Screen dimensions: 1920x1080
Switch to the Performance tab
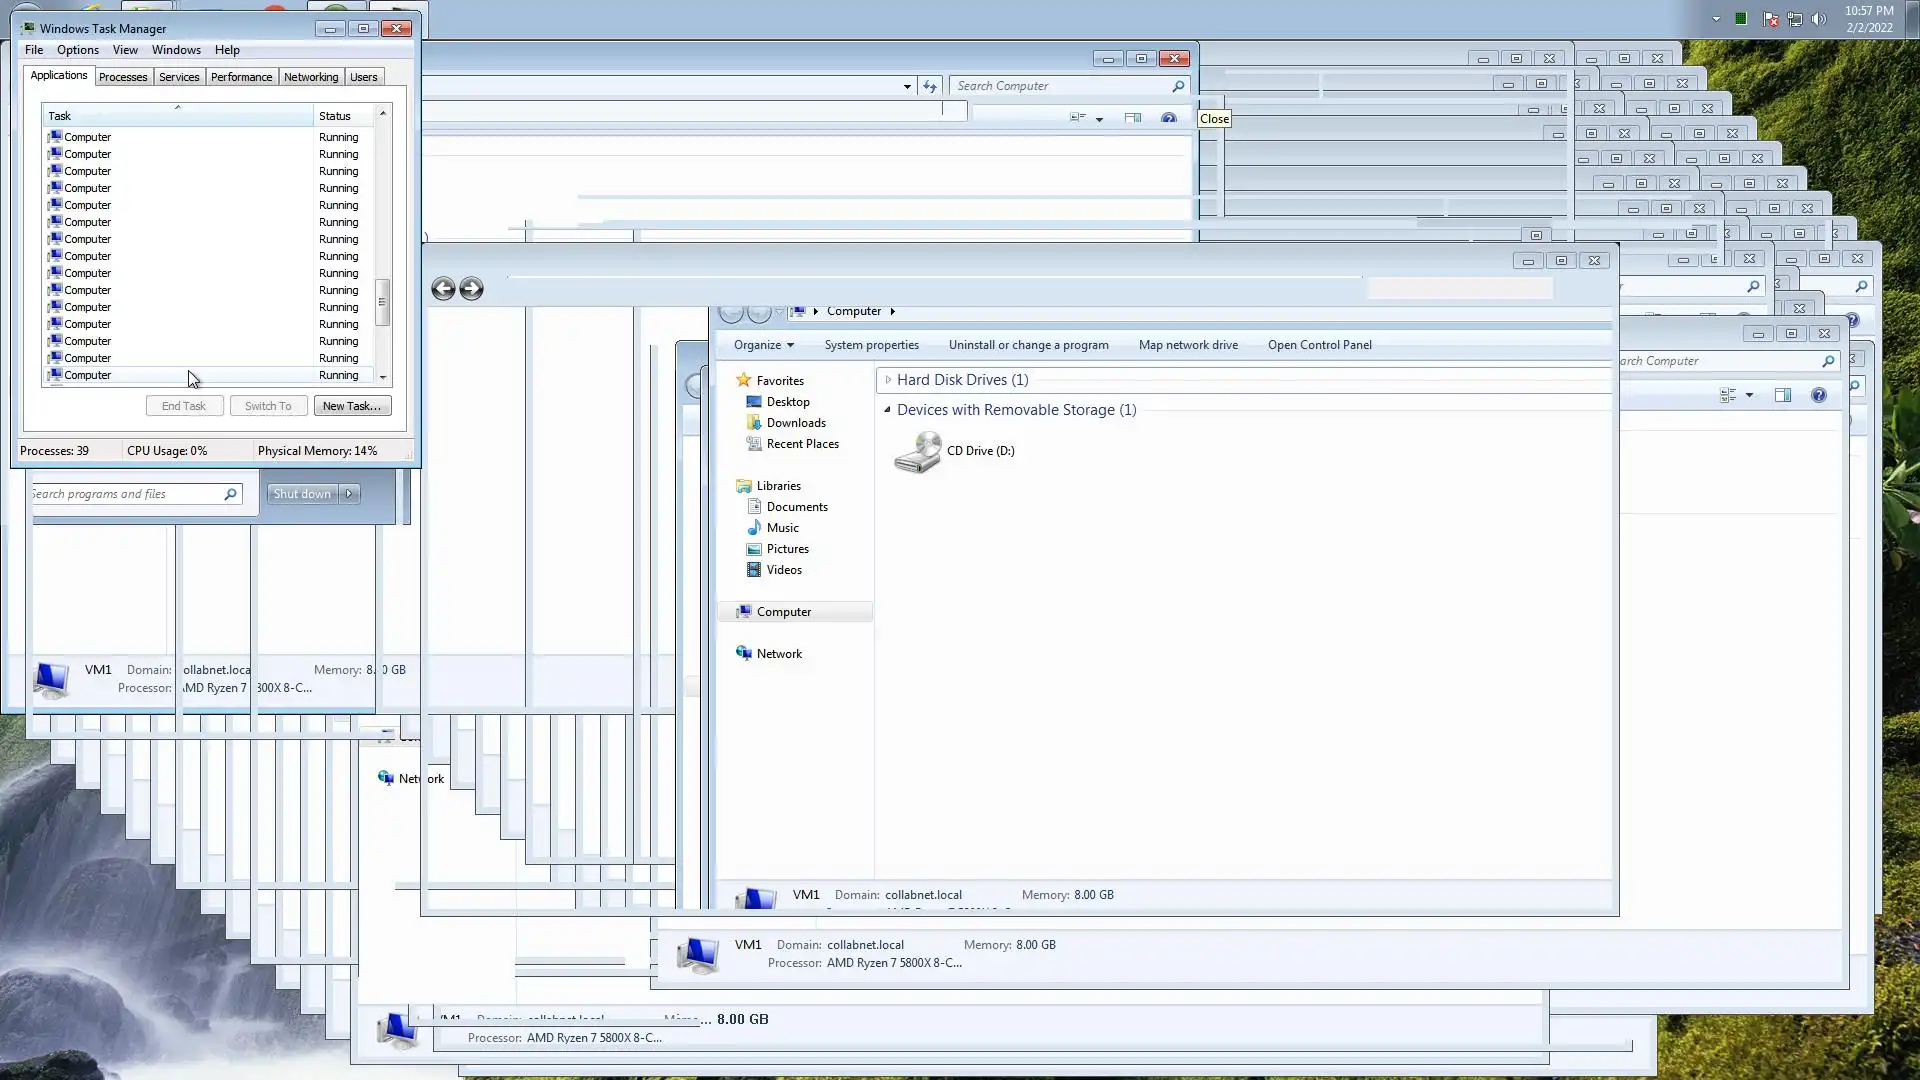241,77
